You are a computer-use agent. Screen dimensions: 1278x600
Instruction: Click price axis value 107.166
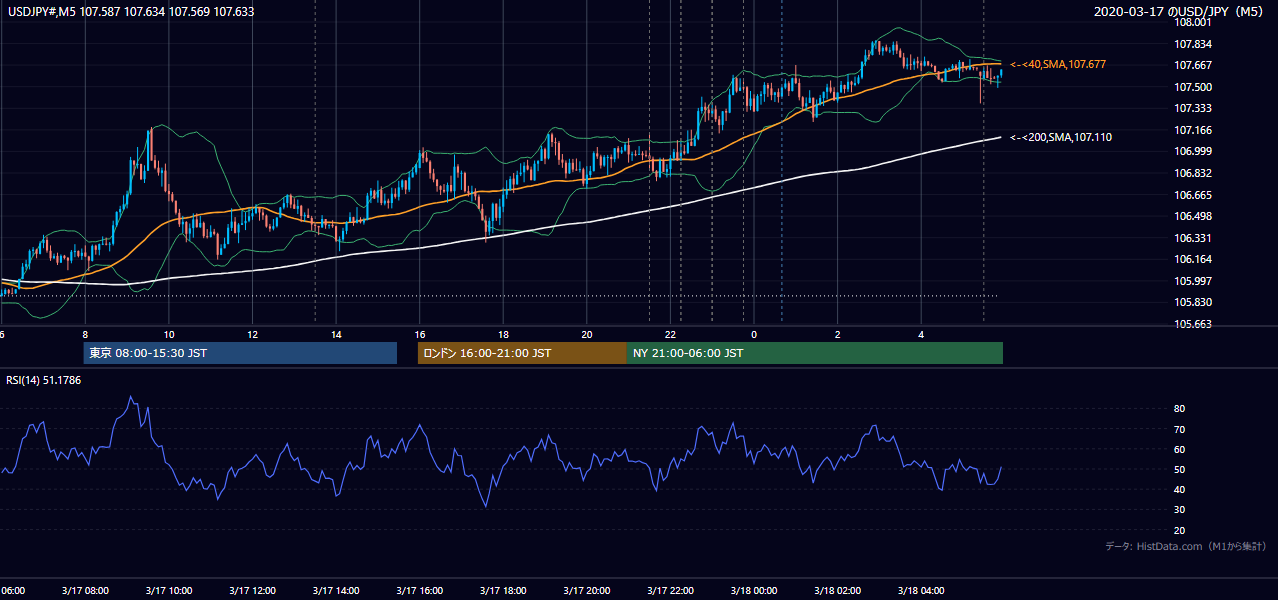pyautogui.click(x=1193, y=130)
